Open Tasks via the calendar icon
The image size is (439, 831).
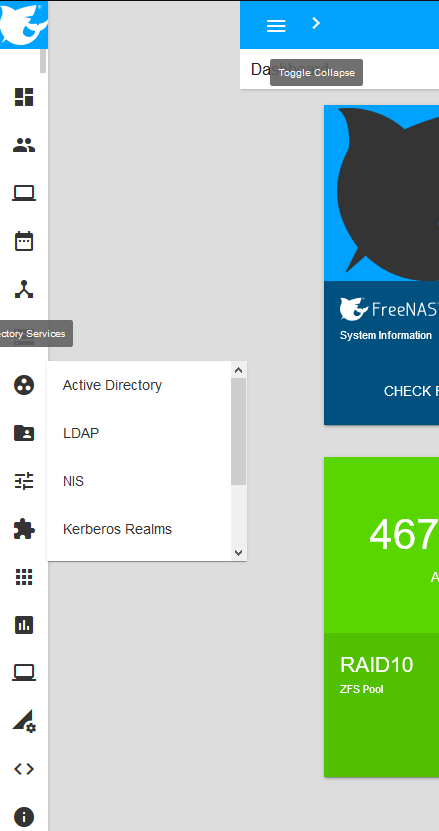(24, 241)
